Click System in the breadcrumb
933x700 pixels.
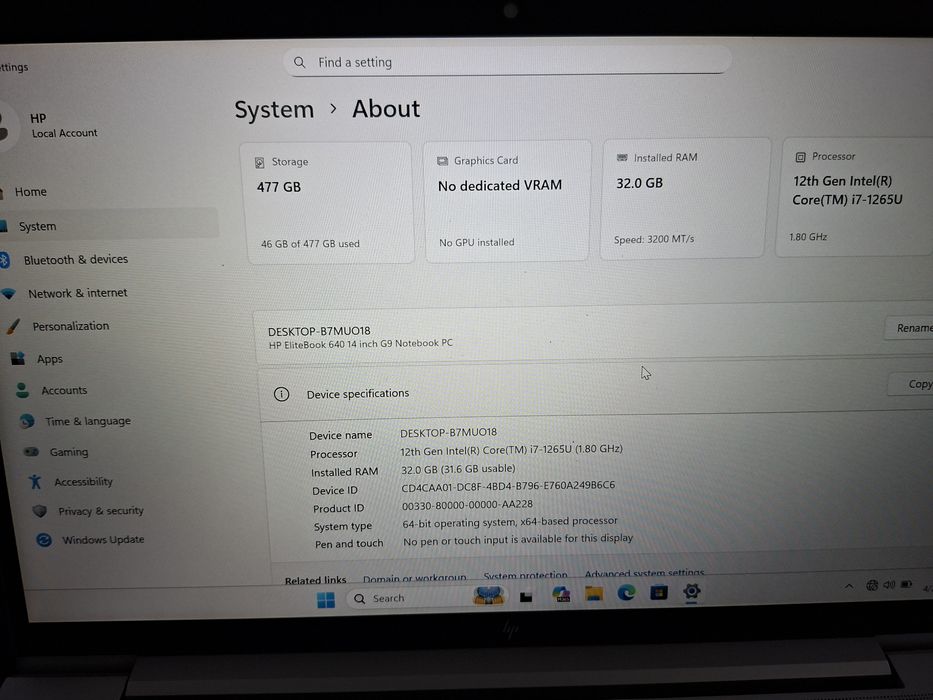pyautogui.click(x=274, y=110)
